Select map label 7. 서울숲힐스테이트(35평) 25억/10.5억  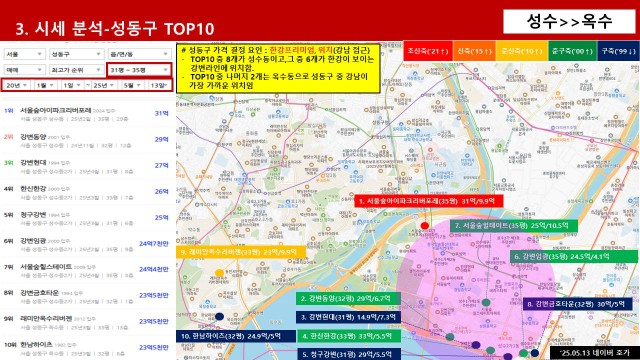pyautogui.click(x=514, y=225)
